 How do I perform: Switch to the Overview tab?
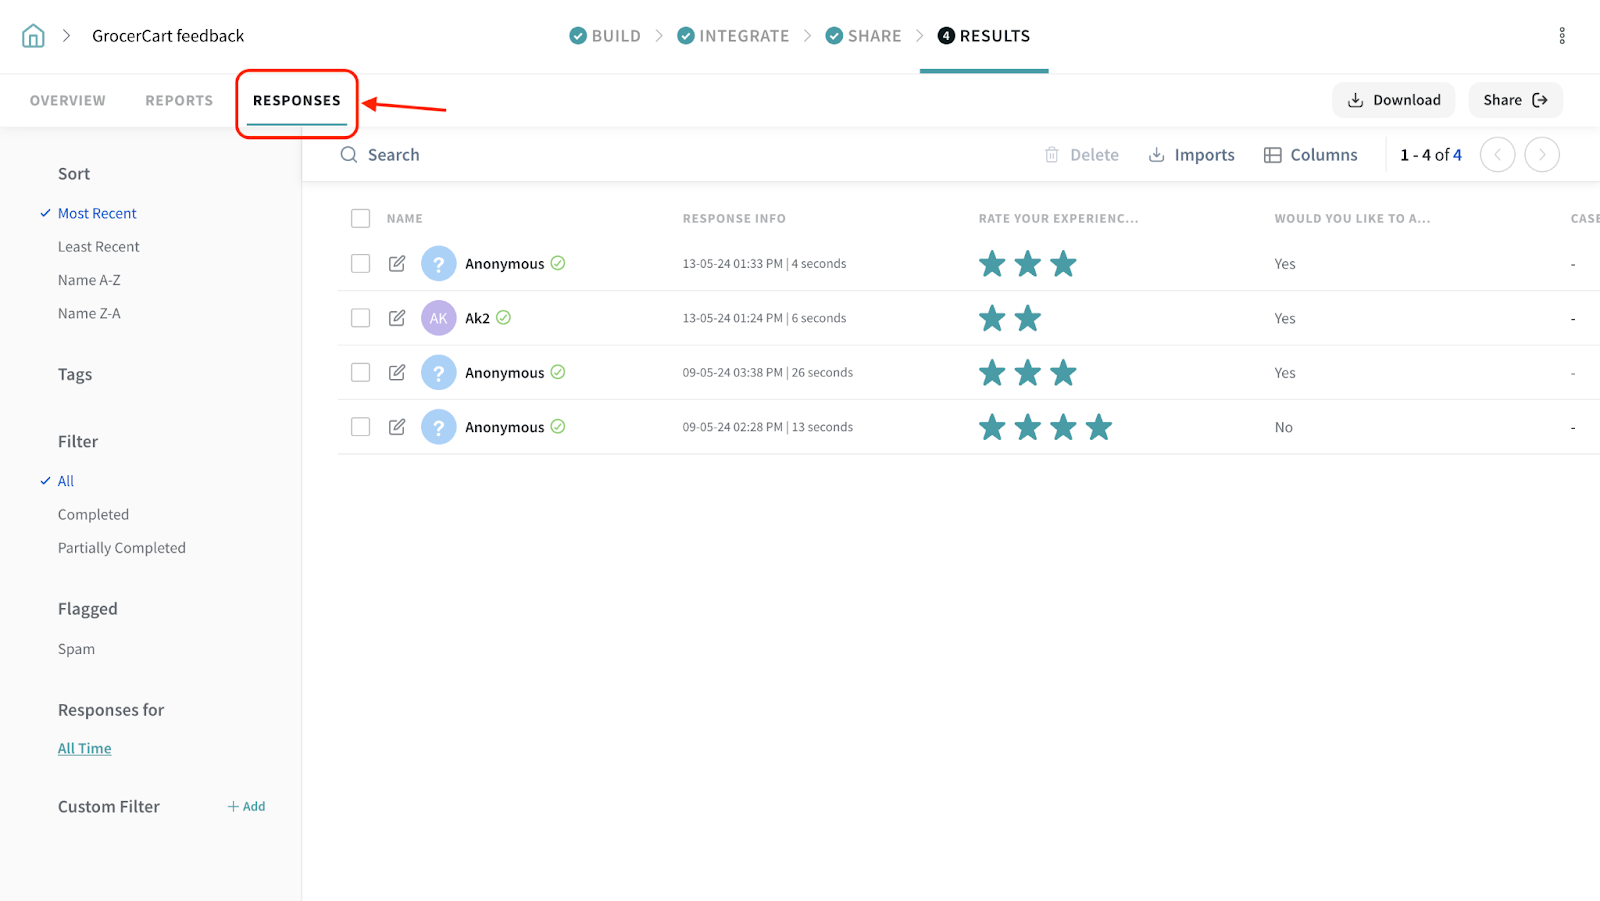[x=67, y=101]
